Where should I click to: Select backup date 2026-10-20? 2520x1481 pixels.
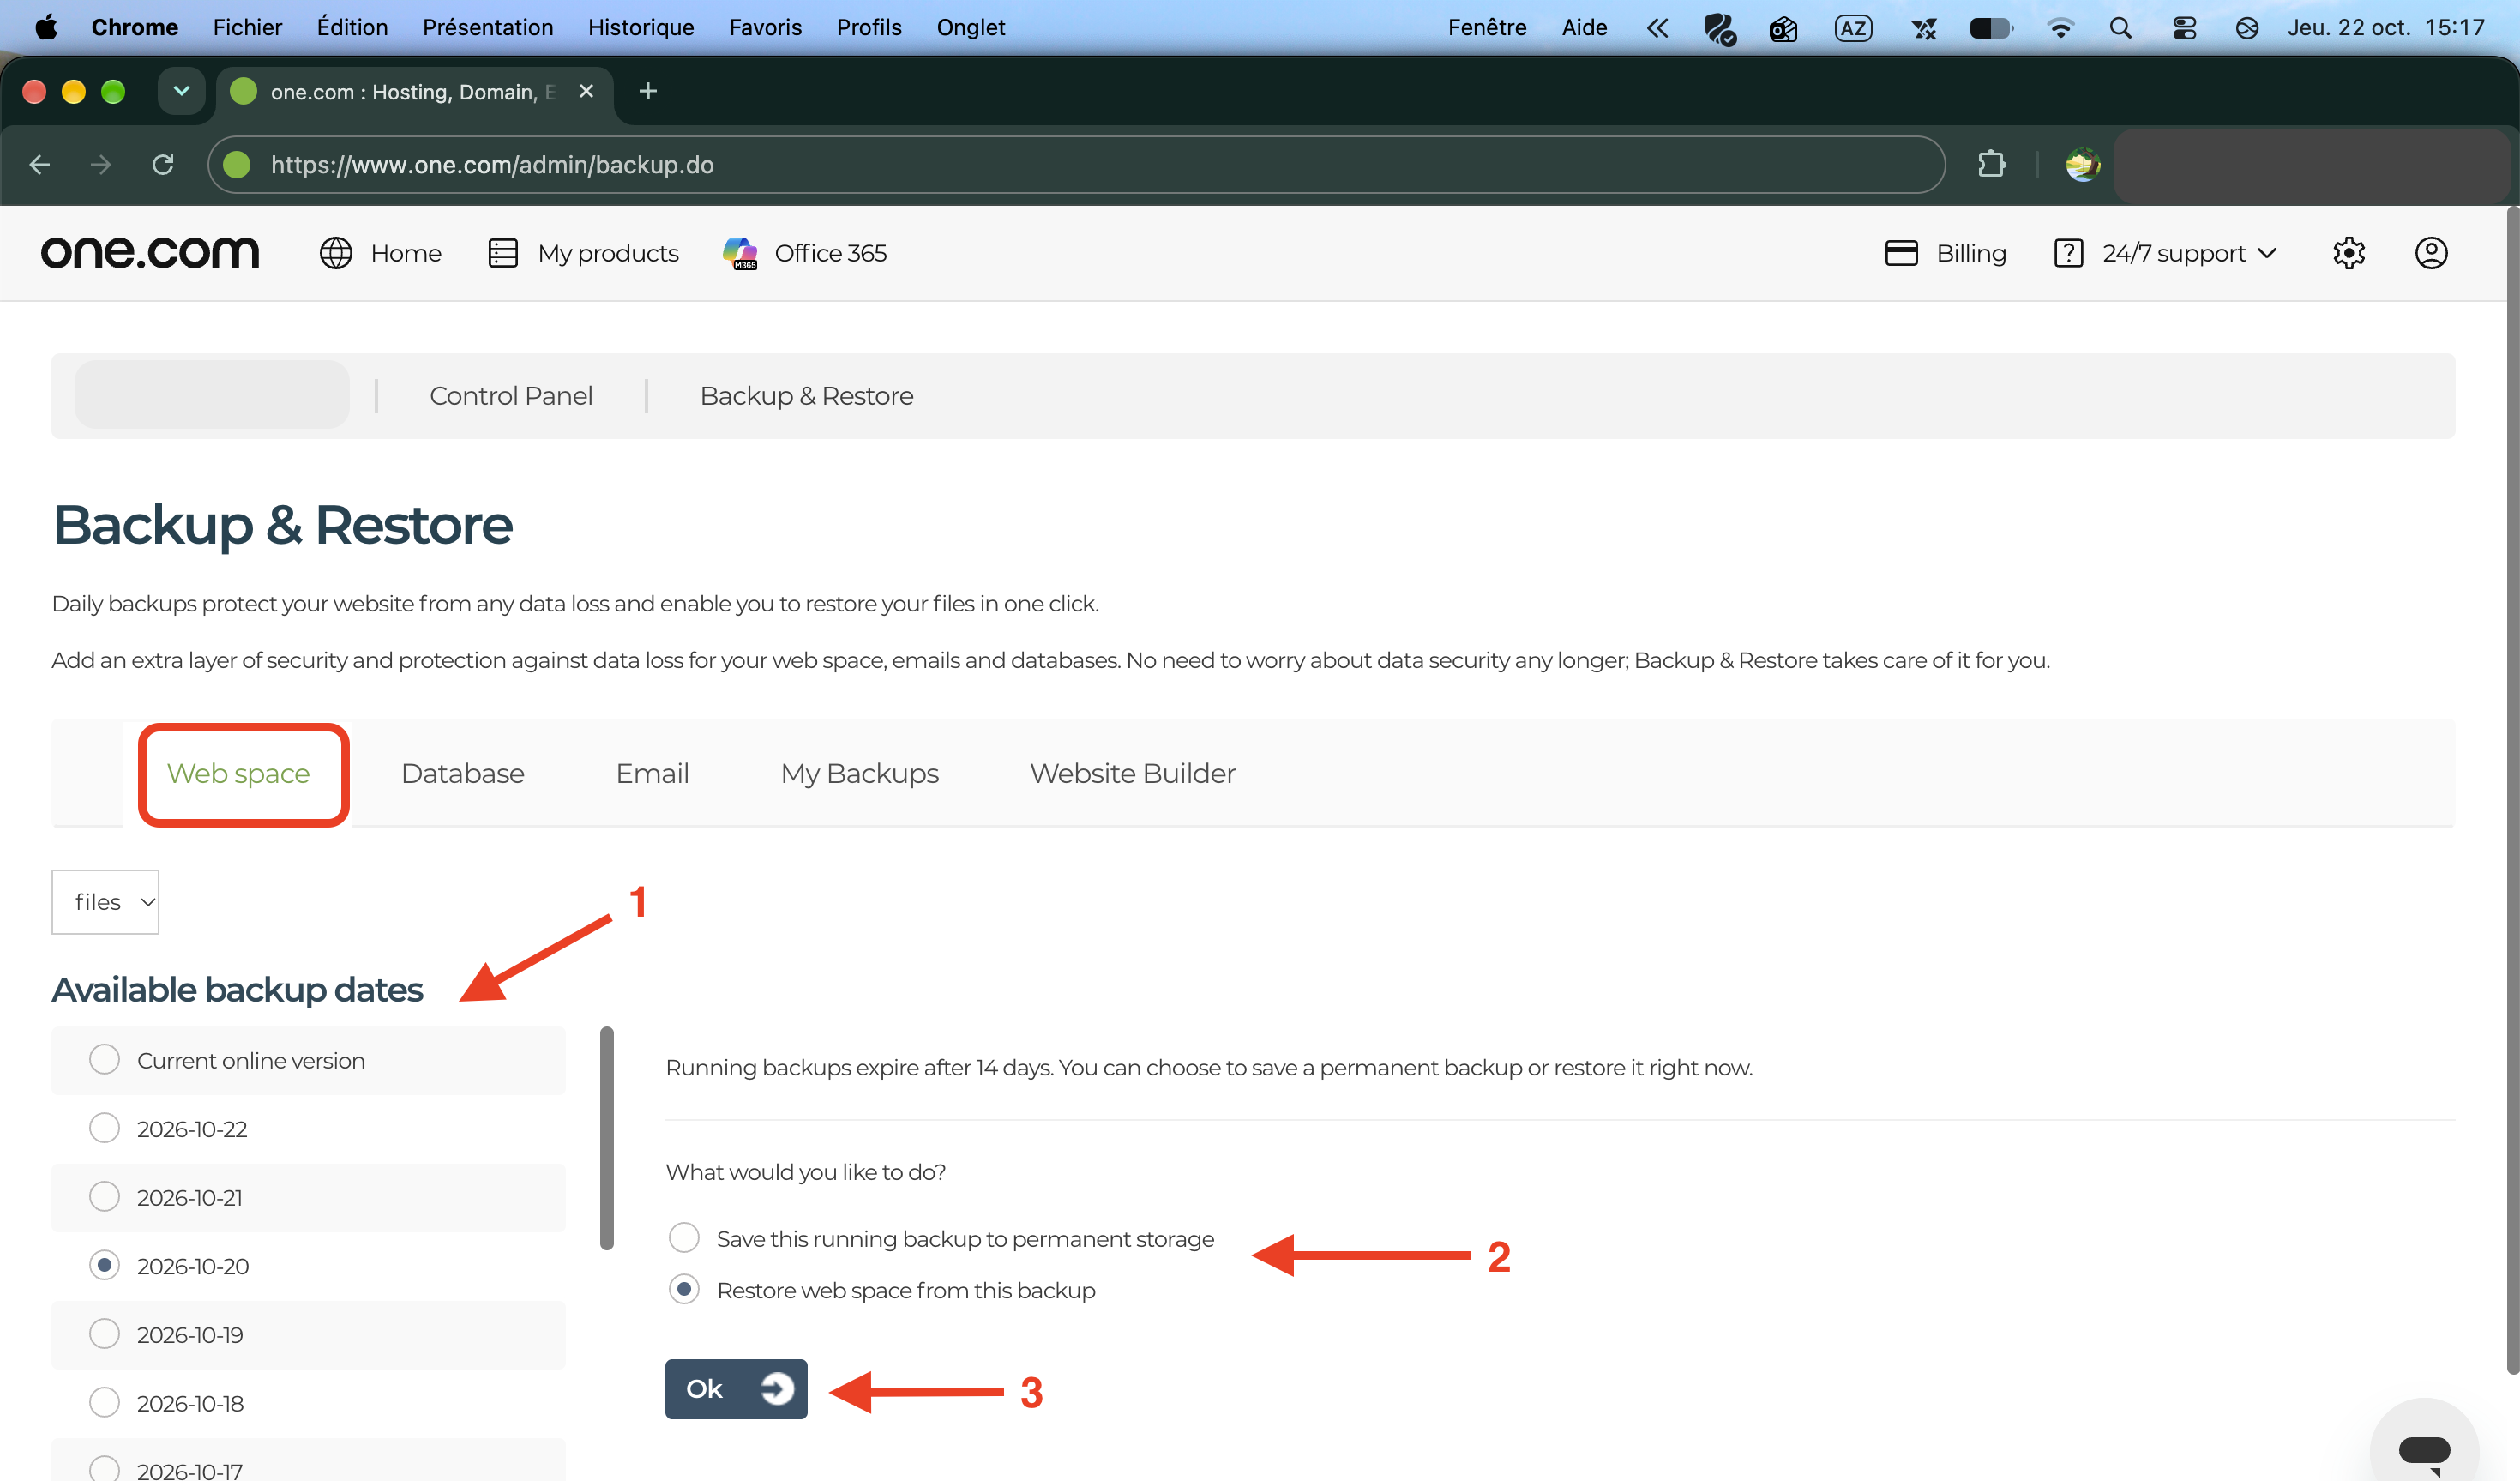pyautogui.click(x=104, y=1265)
